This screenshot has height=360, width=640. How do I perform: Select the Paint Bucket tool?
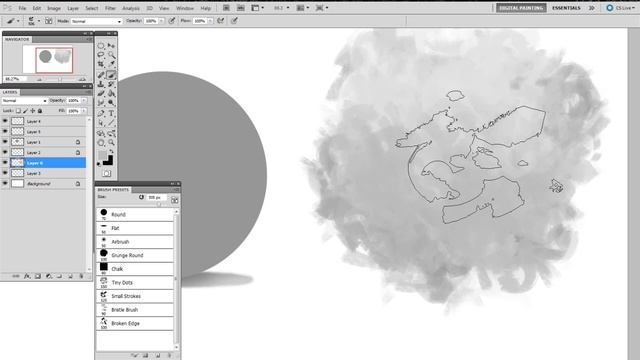(x=111, y=93)
